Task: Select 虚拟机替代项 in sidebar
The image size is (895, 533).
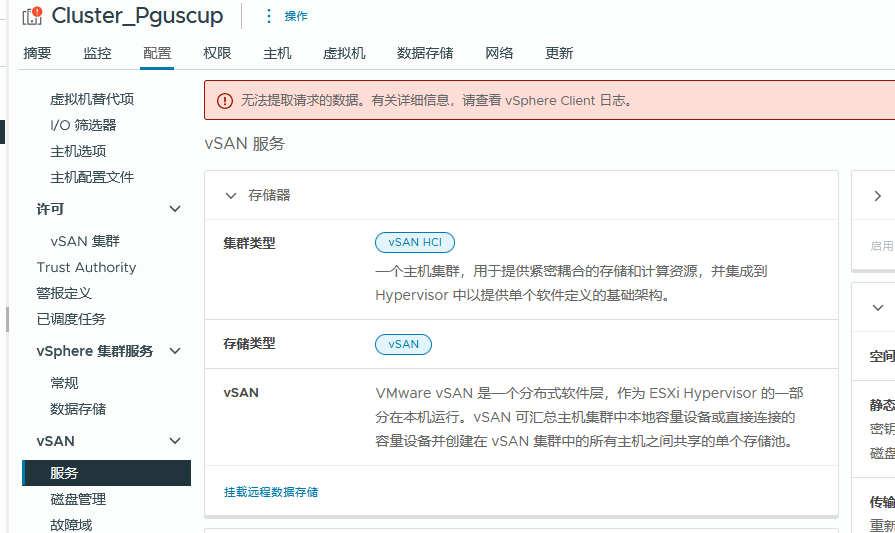Action: click(x=92, y=99)
